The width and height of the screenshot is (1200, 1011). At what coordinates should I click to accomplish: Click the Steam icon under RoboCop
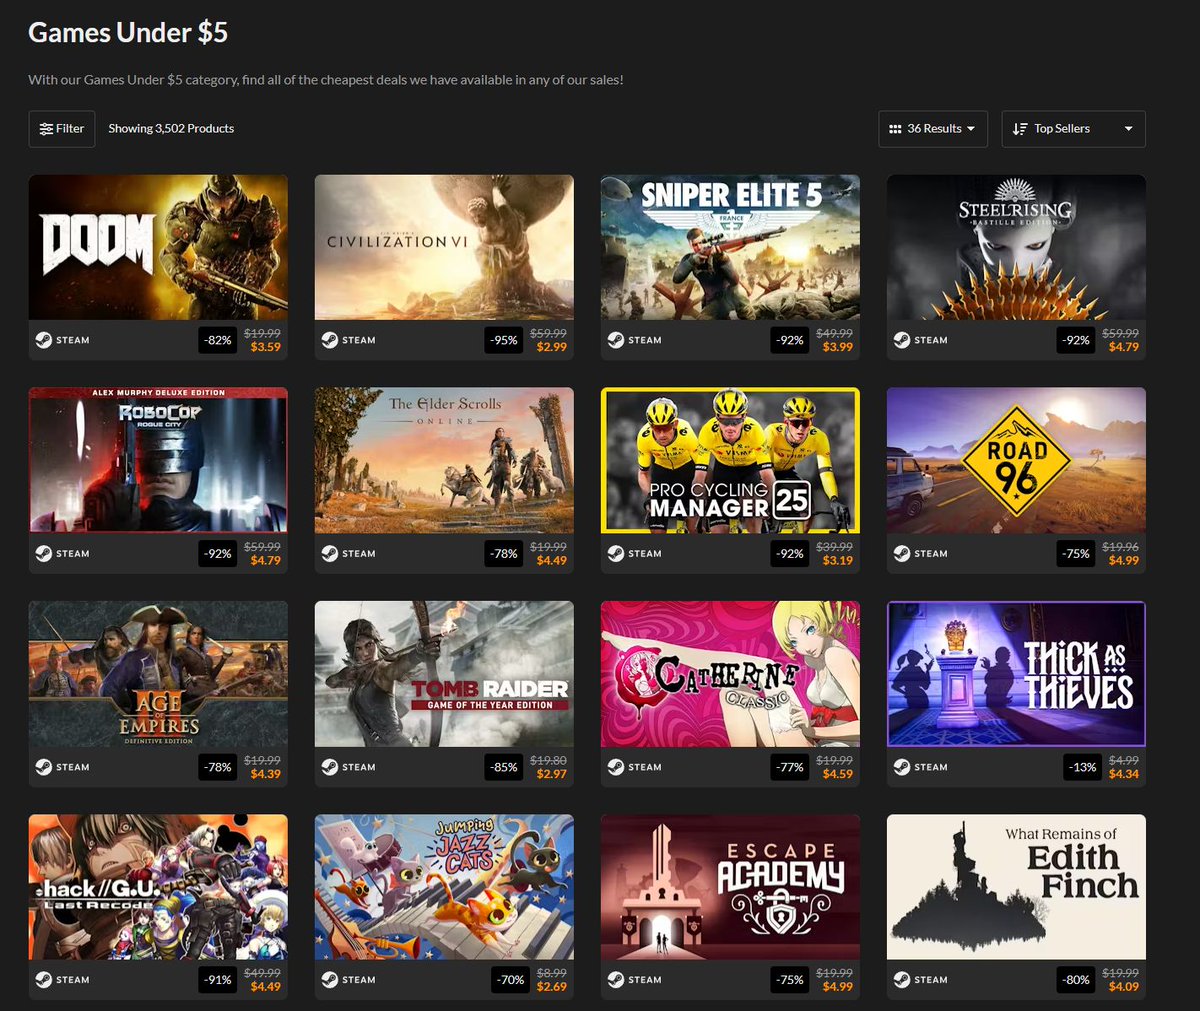[x=44, y=553]
